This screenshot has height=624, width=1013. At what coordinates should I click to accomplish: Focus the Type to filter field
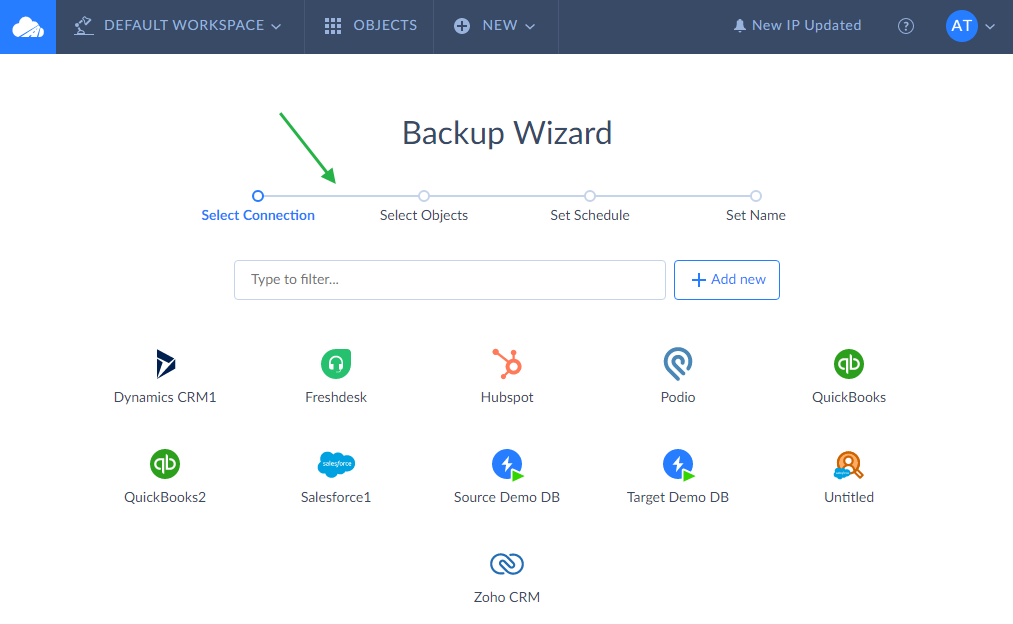[x=450, y=280]
